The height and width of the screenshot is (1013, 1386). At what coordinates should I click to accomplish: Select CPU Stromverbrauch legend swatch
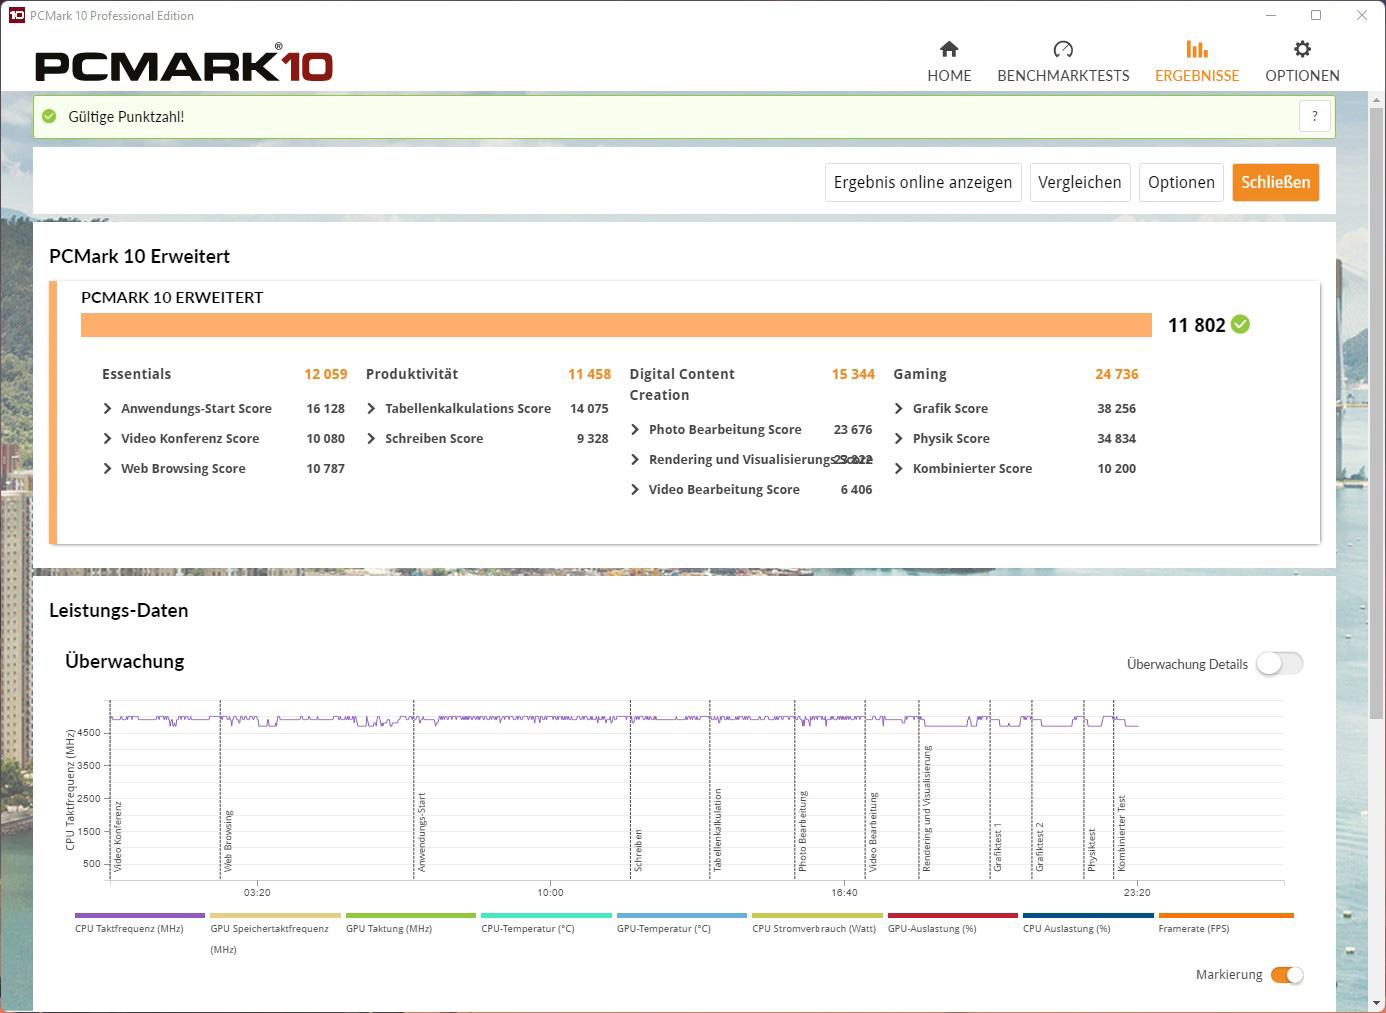click(817, 915)
